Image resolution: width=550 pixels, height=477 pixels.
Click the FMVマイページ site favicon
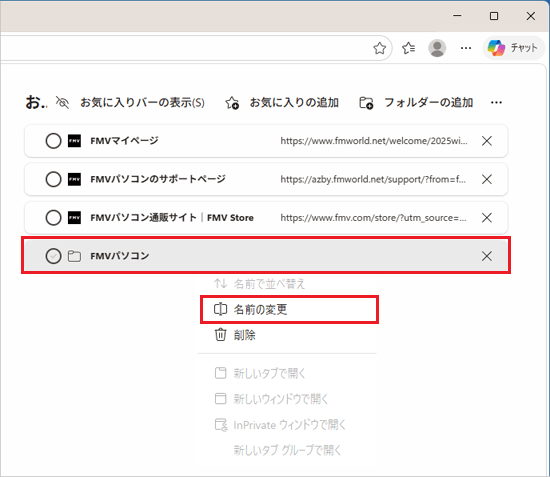click(74, 141)
